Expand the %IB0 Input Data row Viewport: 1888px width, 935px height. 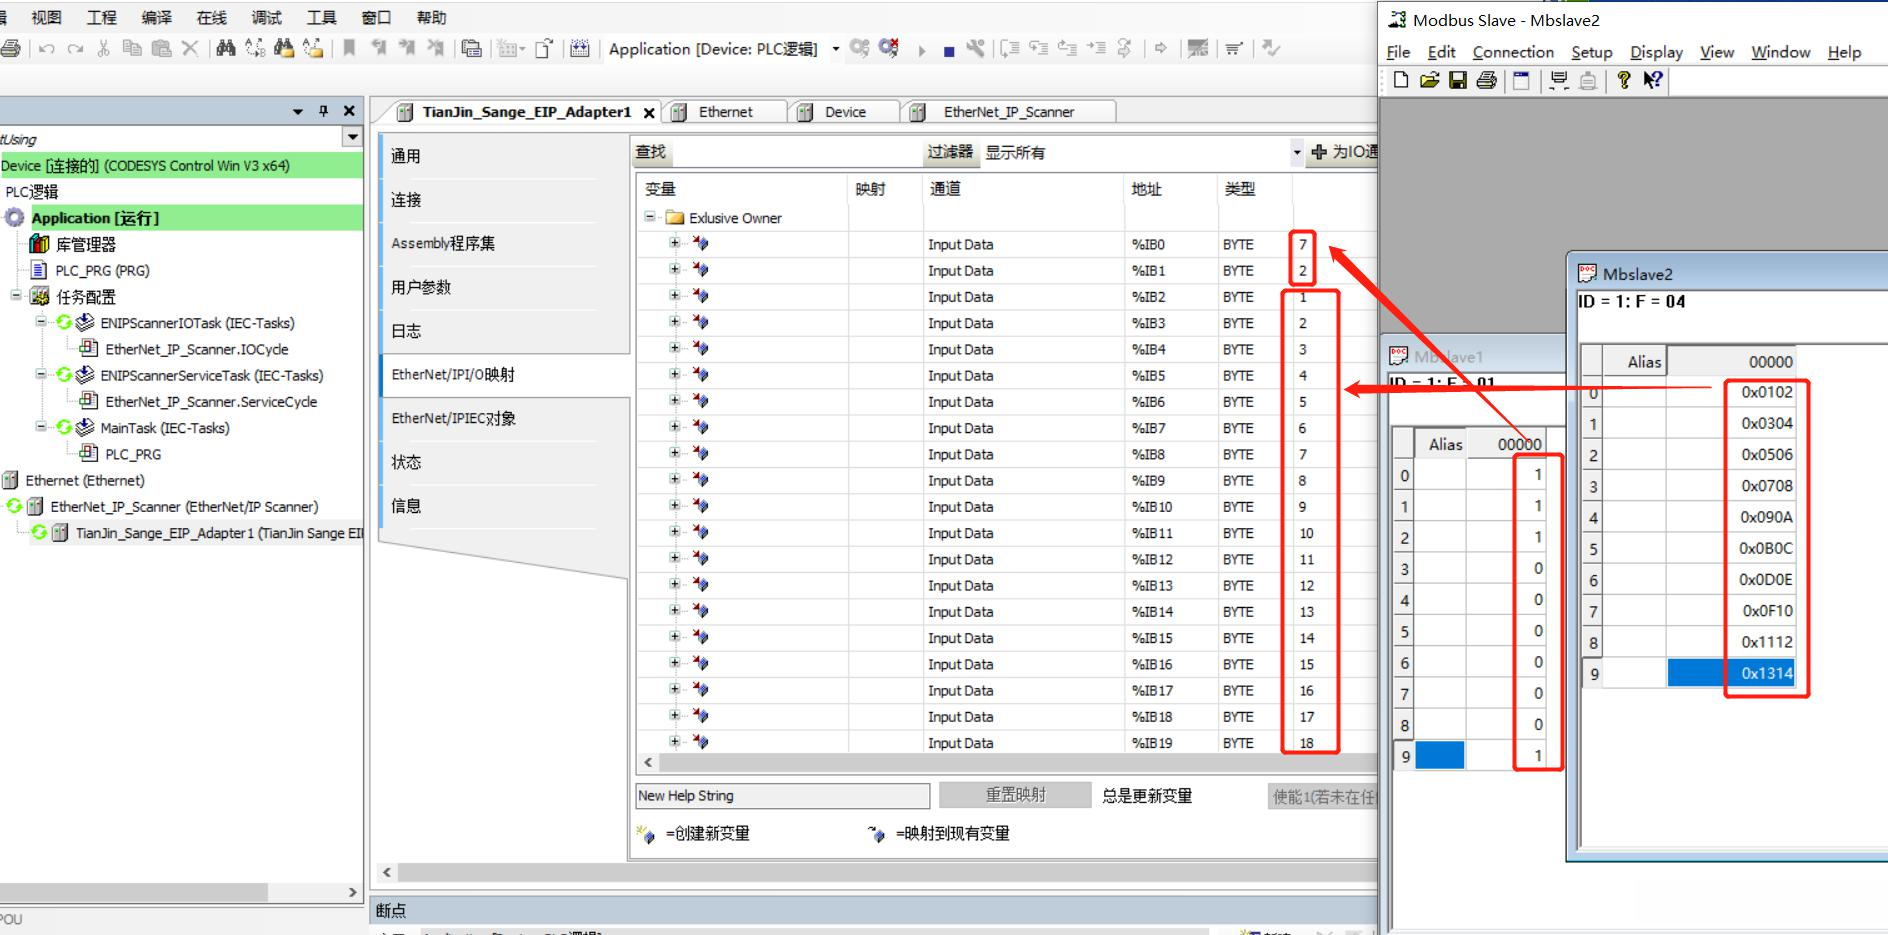(x=675, y=243)
